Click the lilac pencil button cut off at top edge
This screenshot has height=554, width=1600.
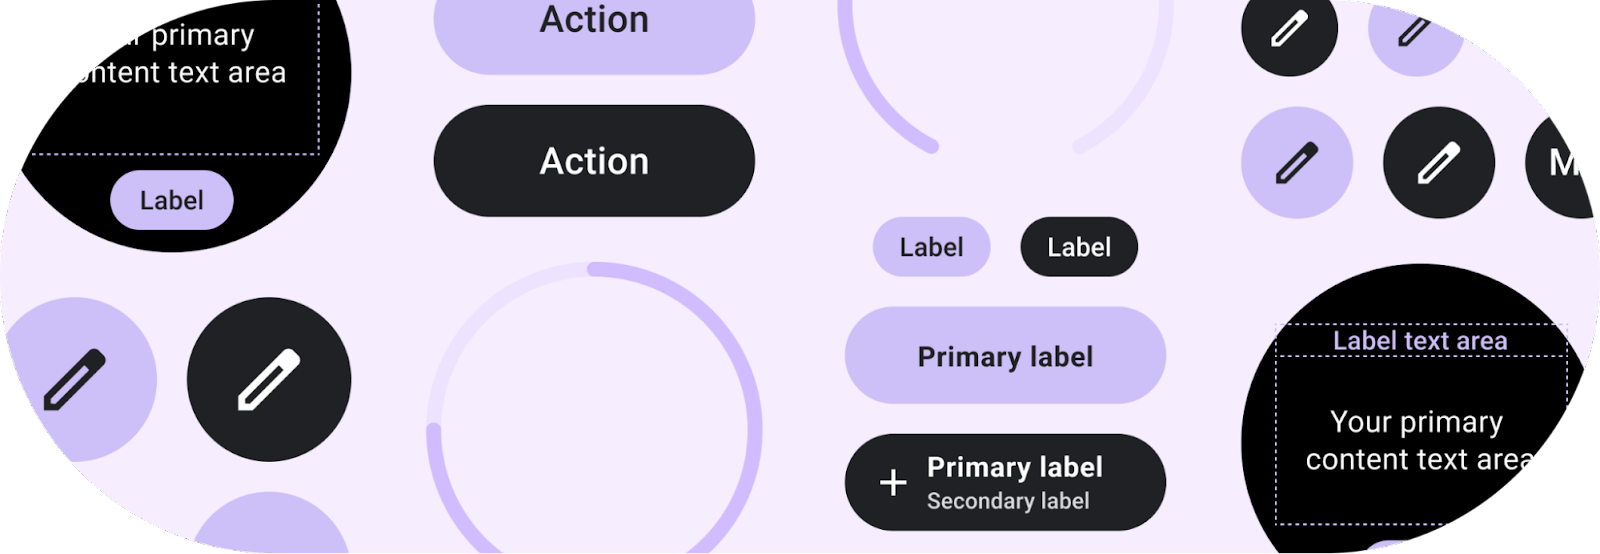pos(1414,32)
